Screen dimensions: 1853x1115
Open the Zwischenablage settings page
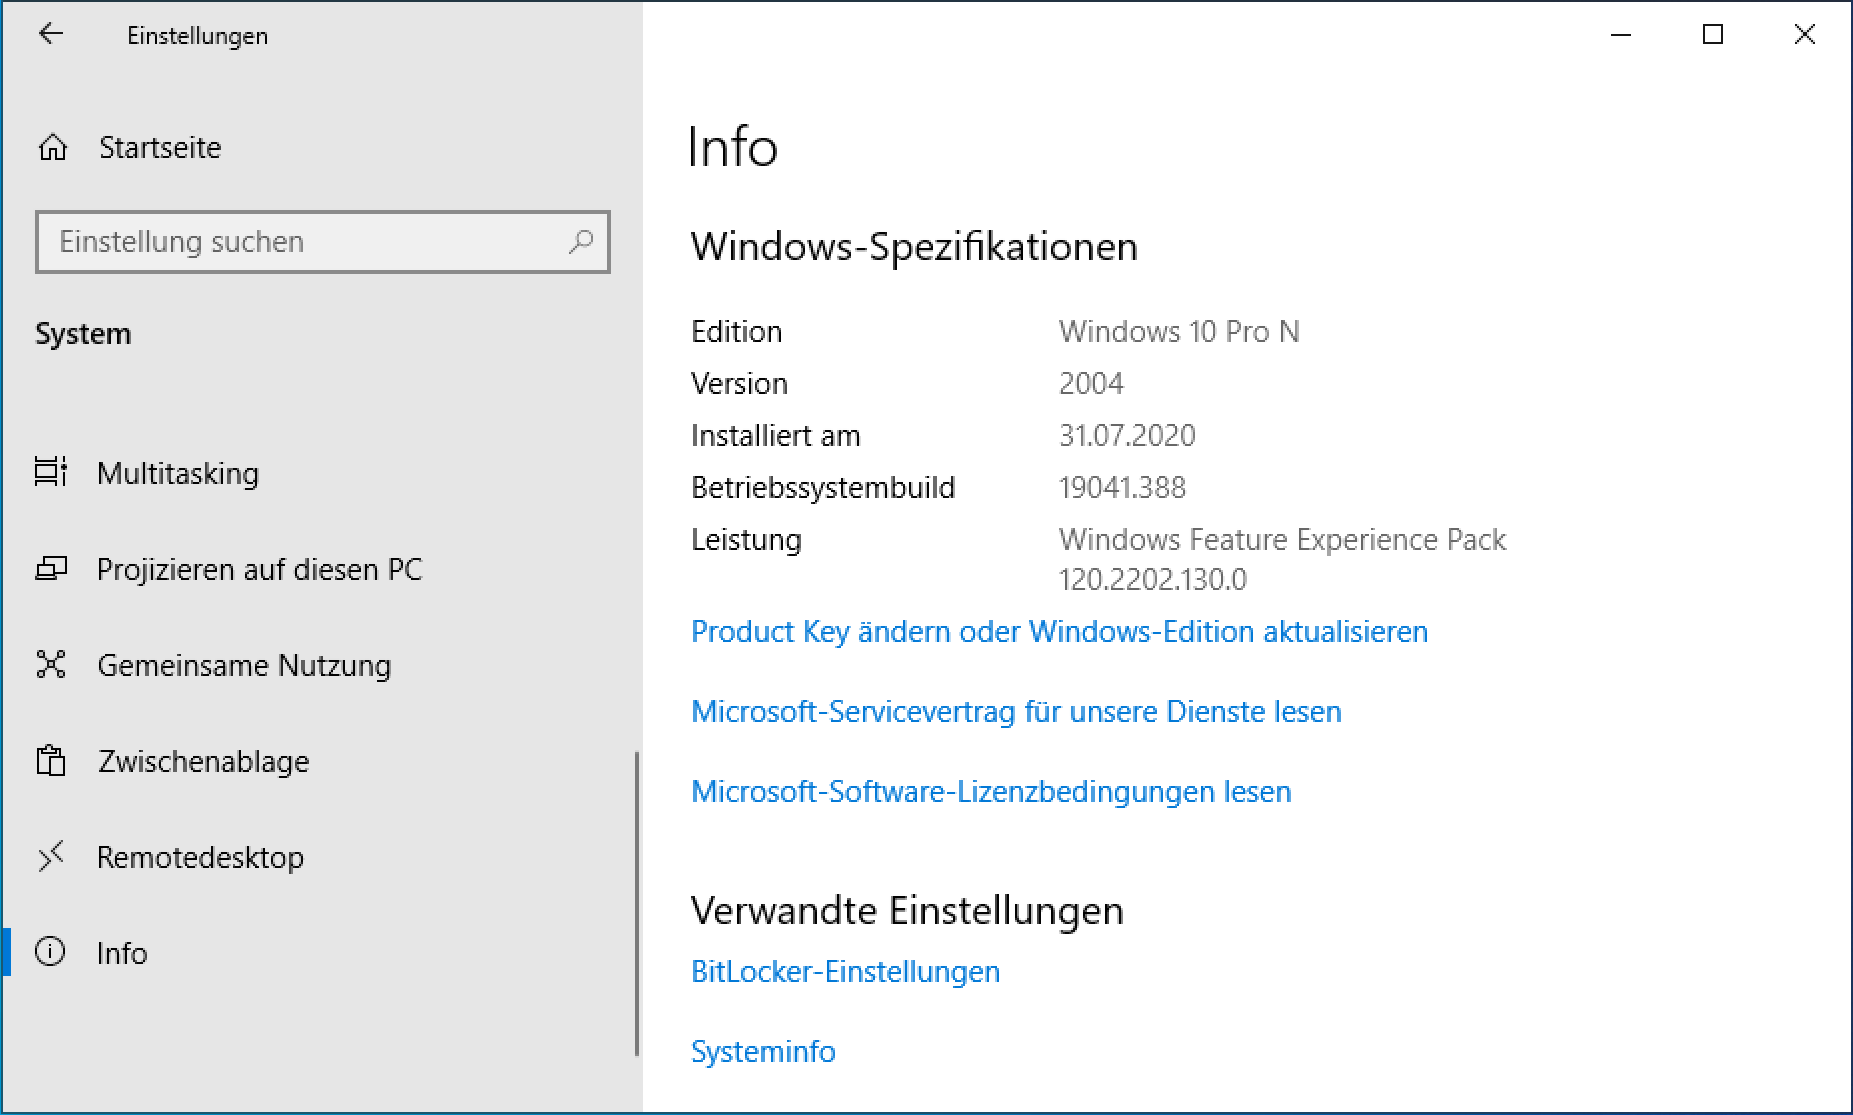320,760
